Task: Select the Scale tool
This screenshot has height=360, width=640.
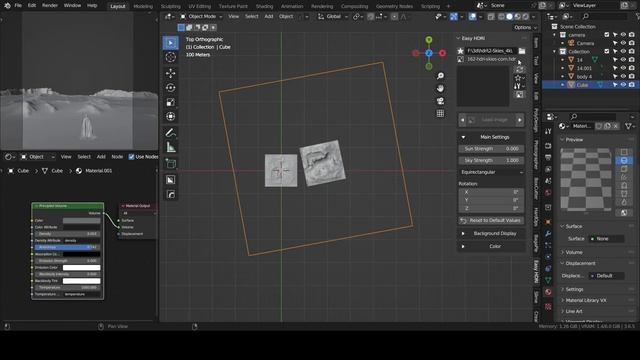Action: pos(171,102)
